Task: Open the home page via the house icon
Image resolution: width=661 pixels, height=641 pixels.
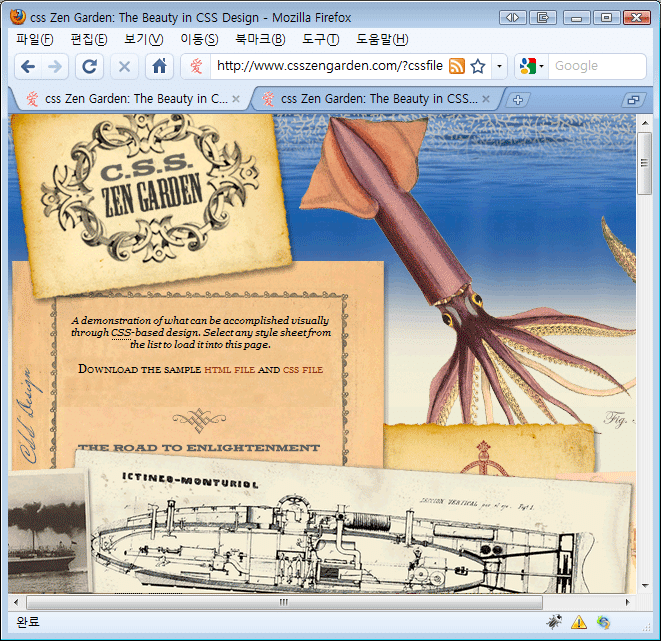Action: tap(159, 67)
